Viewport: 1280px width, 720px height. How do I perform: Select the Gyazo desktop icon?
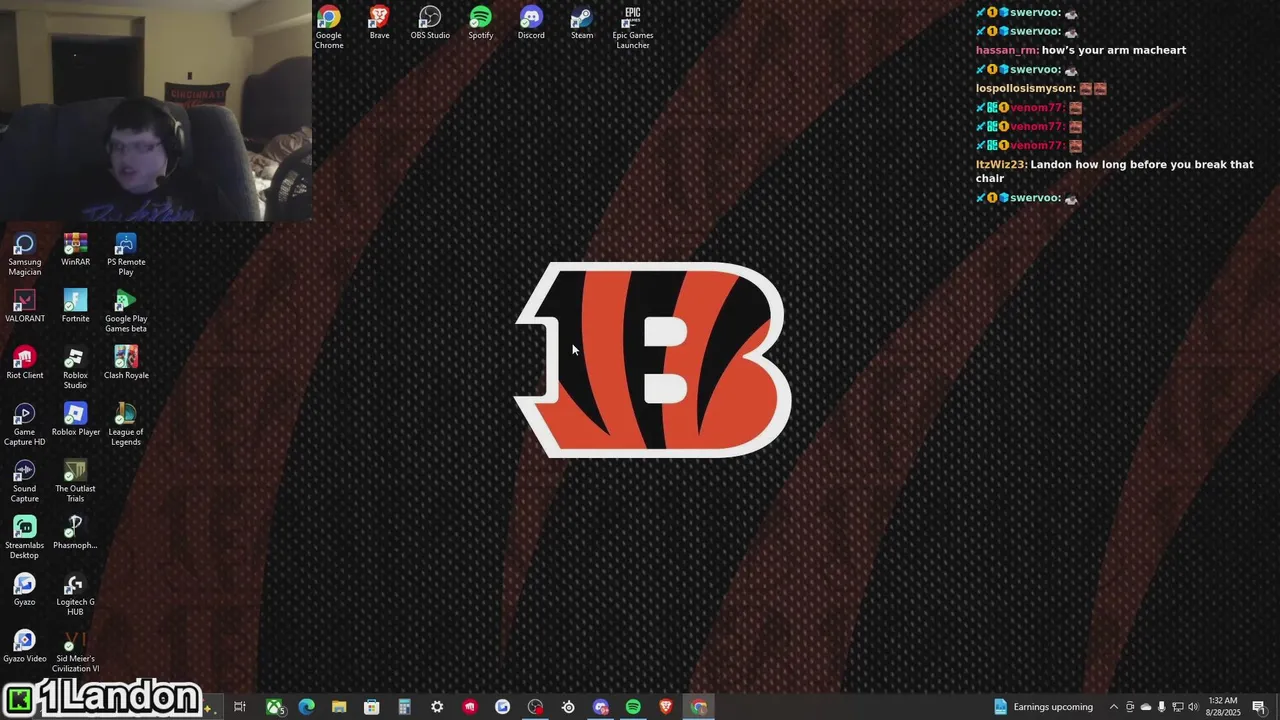(x=25, y=590)
